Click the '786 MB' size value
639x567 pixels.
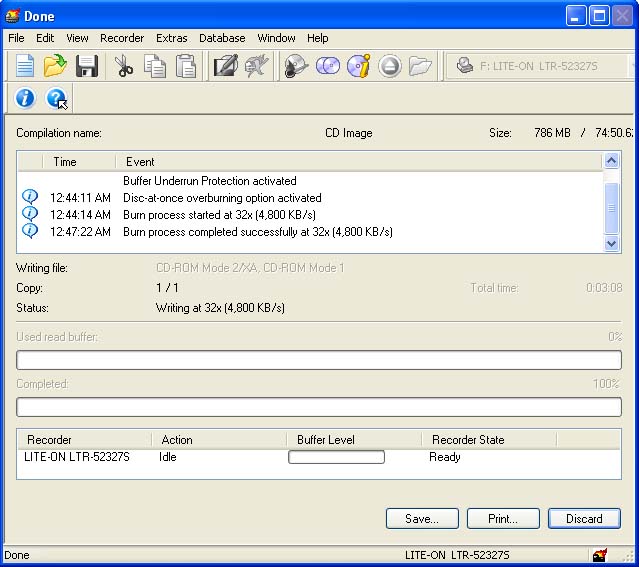552,133
